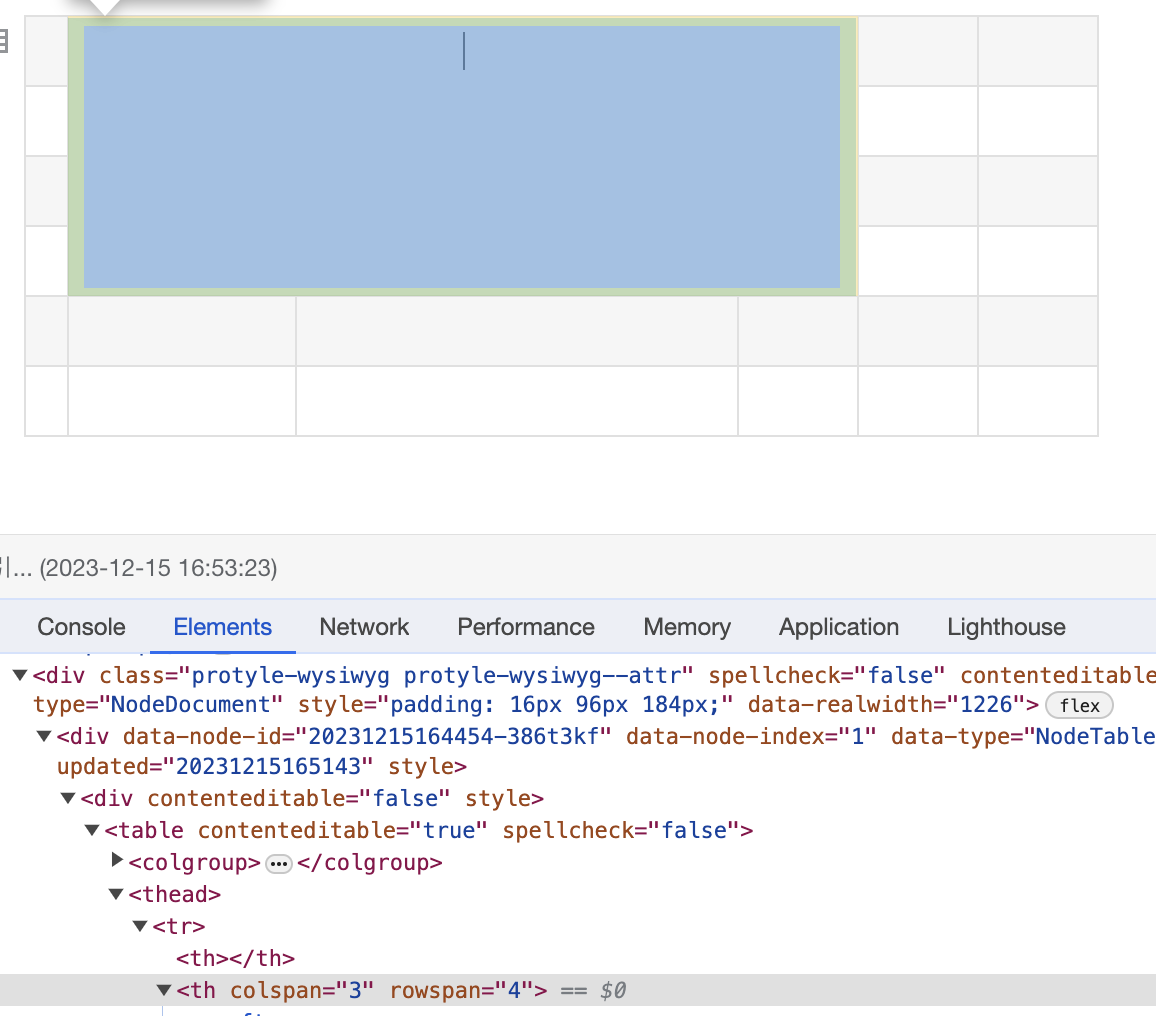The width and height of the screenshot is (1156, 1016).
Task: Collapse the div contenteditable="false" node
Action: 68,798
